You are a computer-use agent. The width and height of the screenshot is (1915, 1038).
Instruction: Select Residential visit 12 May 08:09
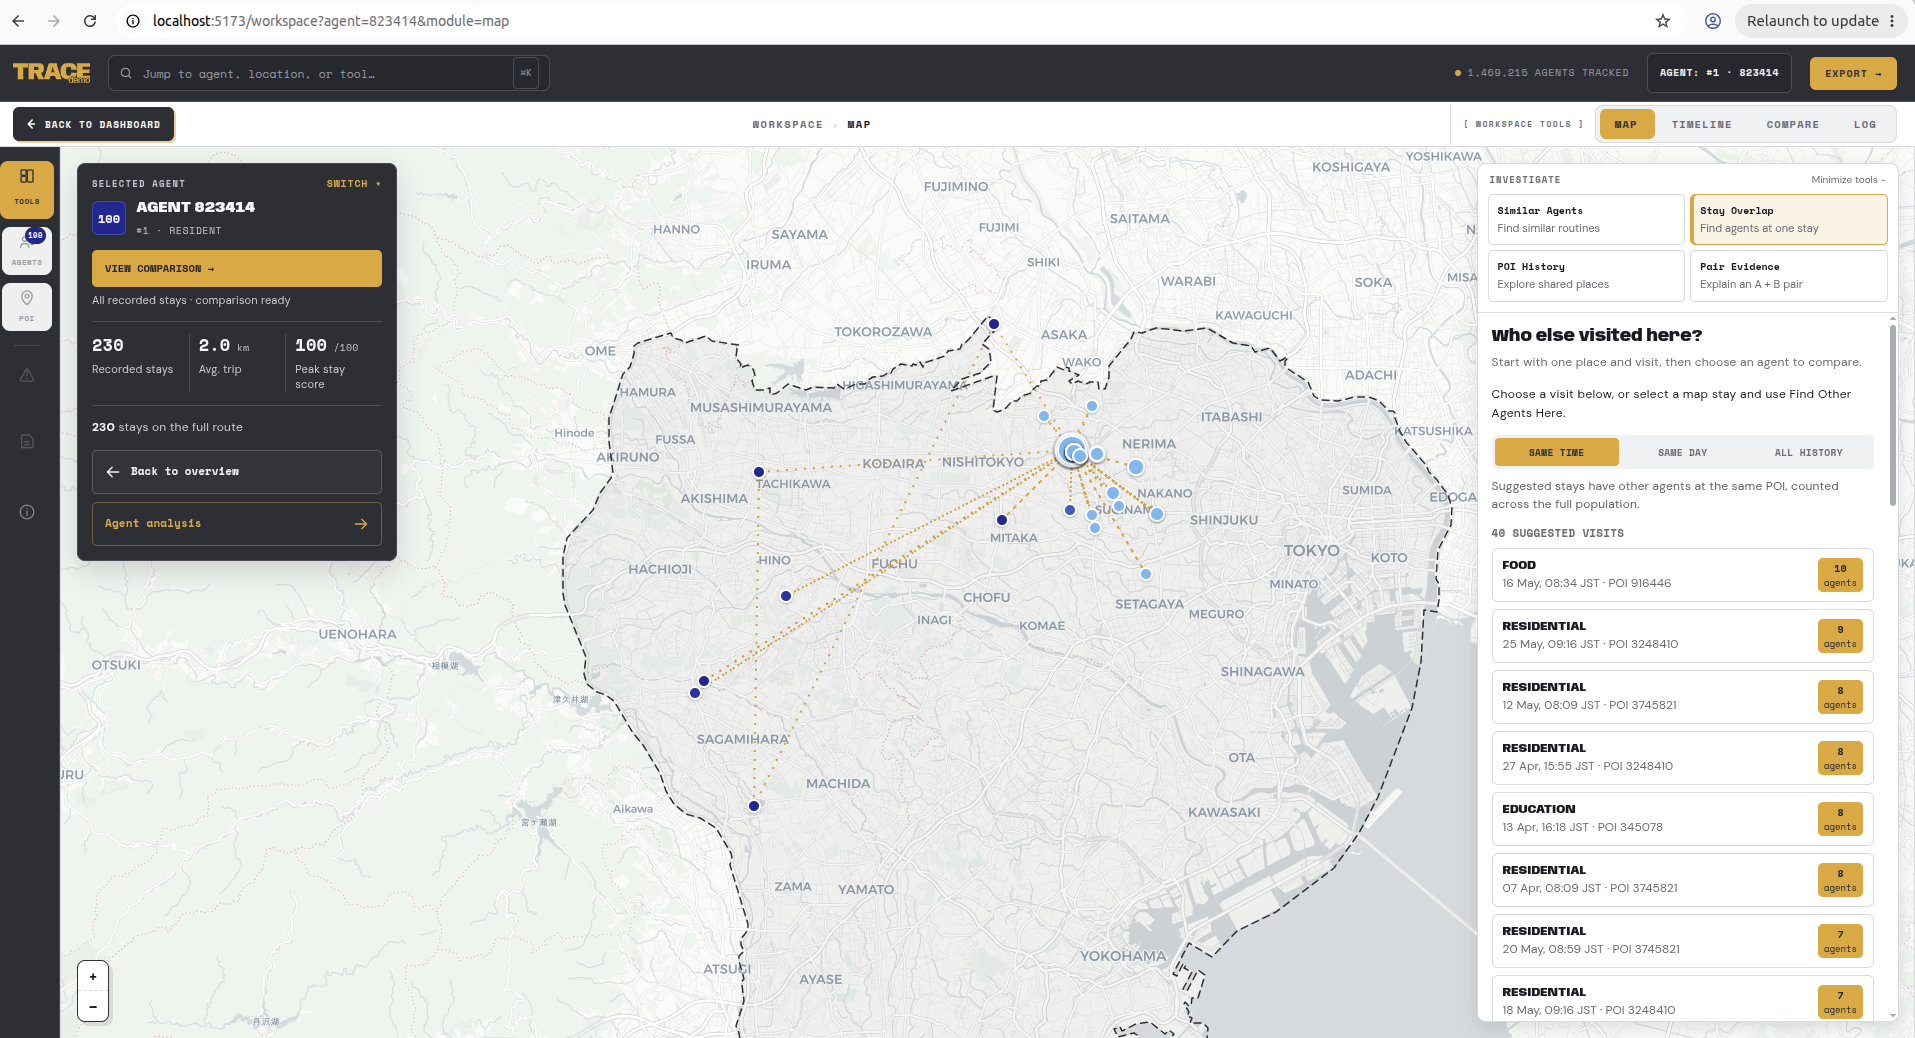[x=1682, y=697]
